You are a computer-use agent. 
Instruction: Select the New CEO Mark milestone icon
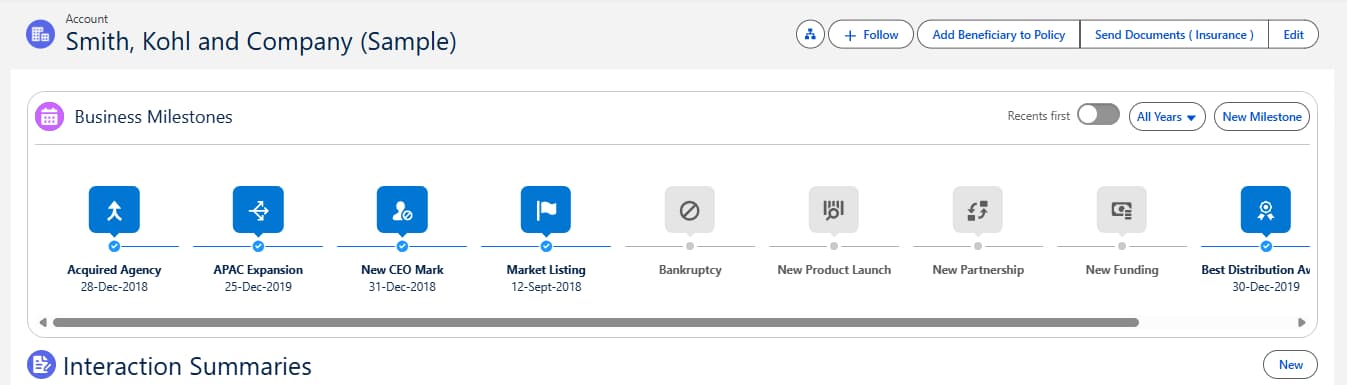(402, 210)
